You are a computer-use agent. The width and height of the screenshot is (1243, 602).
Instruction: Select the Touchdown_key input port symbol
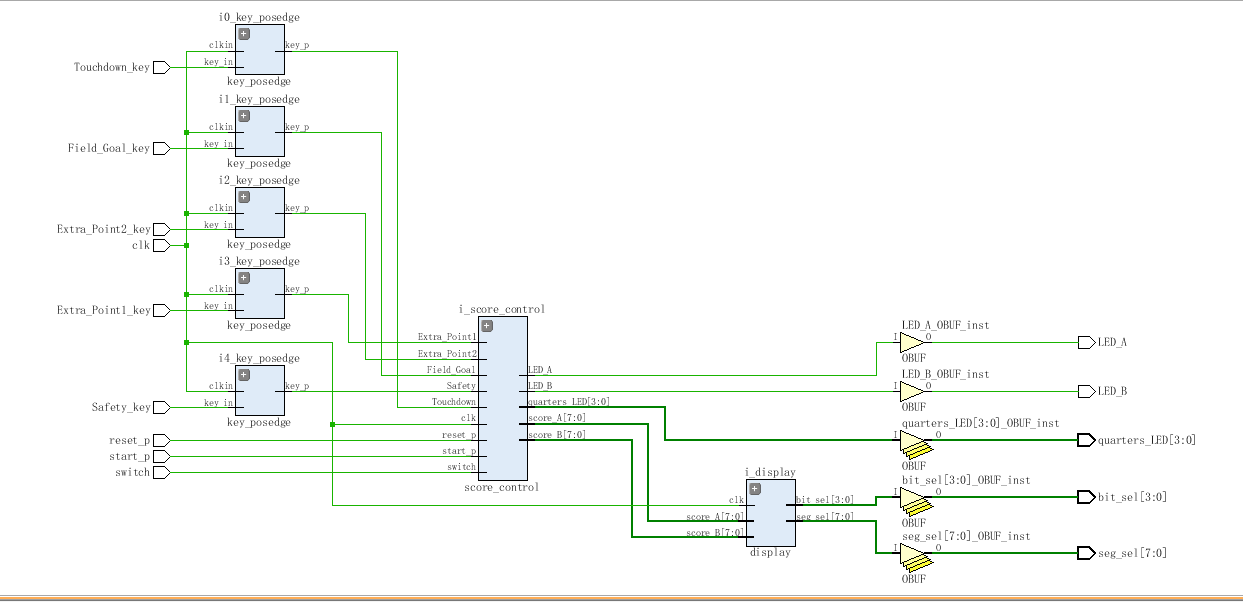pyautogui.click(x=161, y=67)
